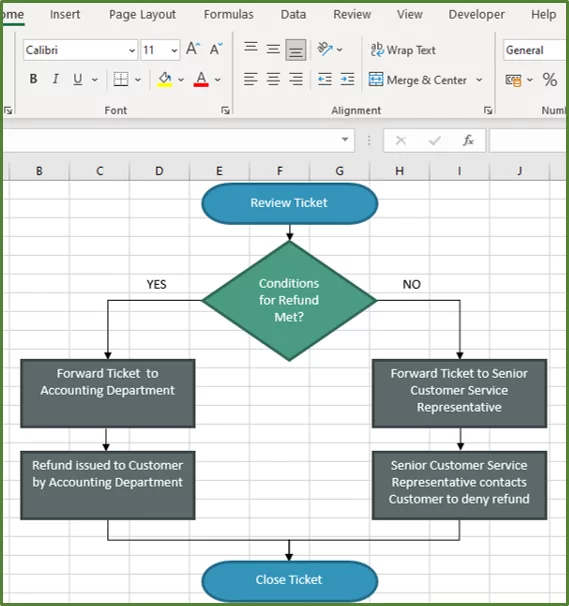Screen dimensions: 569x606
Task: Select Refund issued to Customer box
Action: 107,485
